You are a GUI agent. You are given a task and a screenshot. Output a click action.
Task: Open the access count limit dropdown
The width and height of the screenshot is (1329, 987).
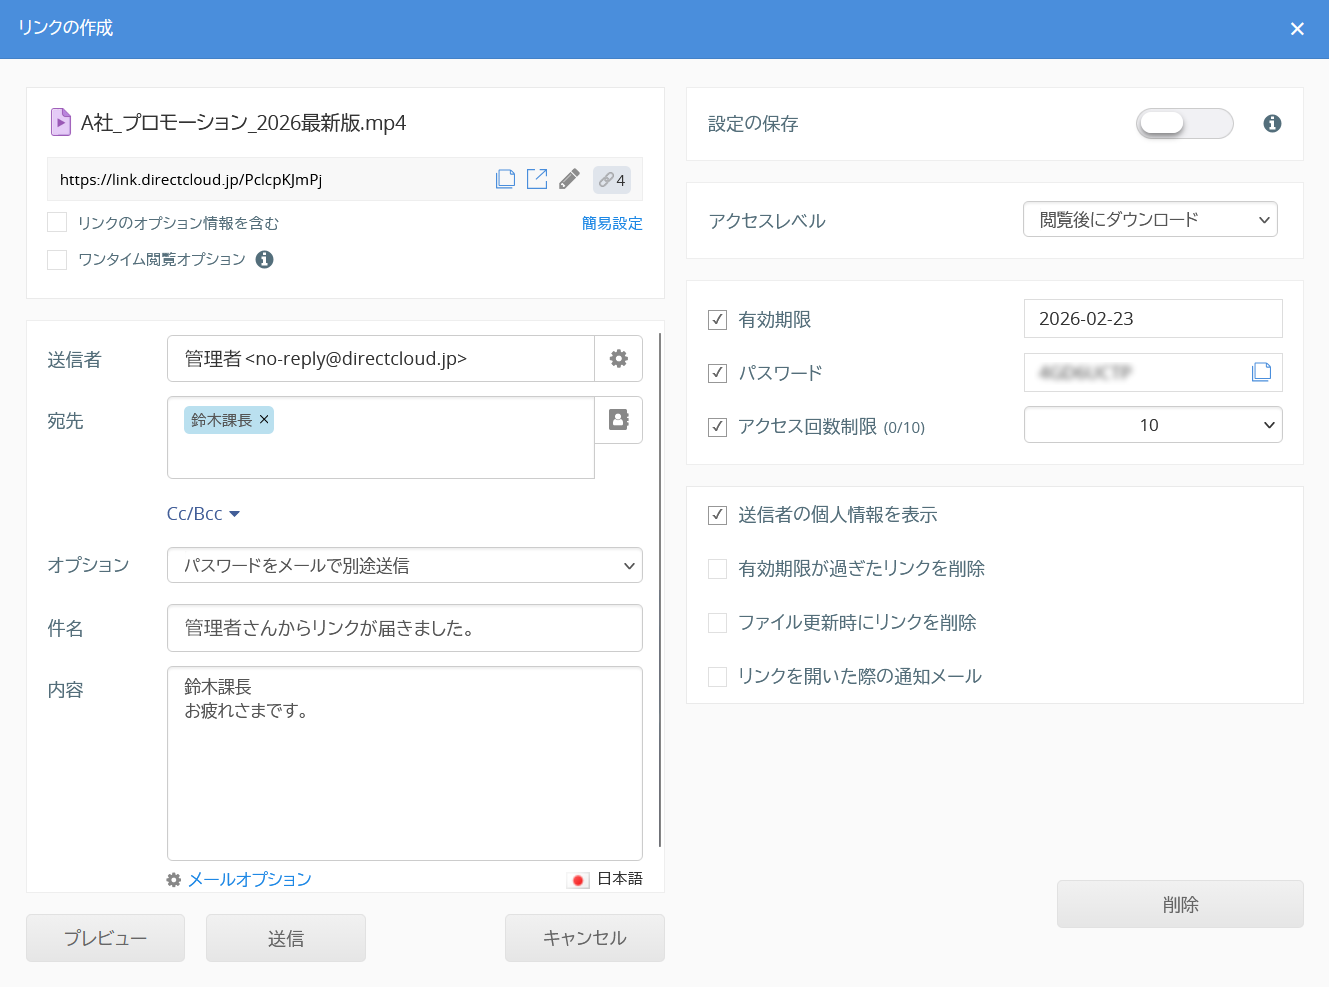[1152, 425]
